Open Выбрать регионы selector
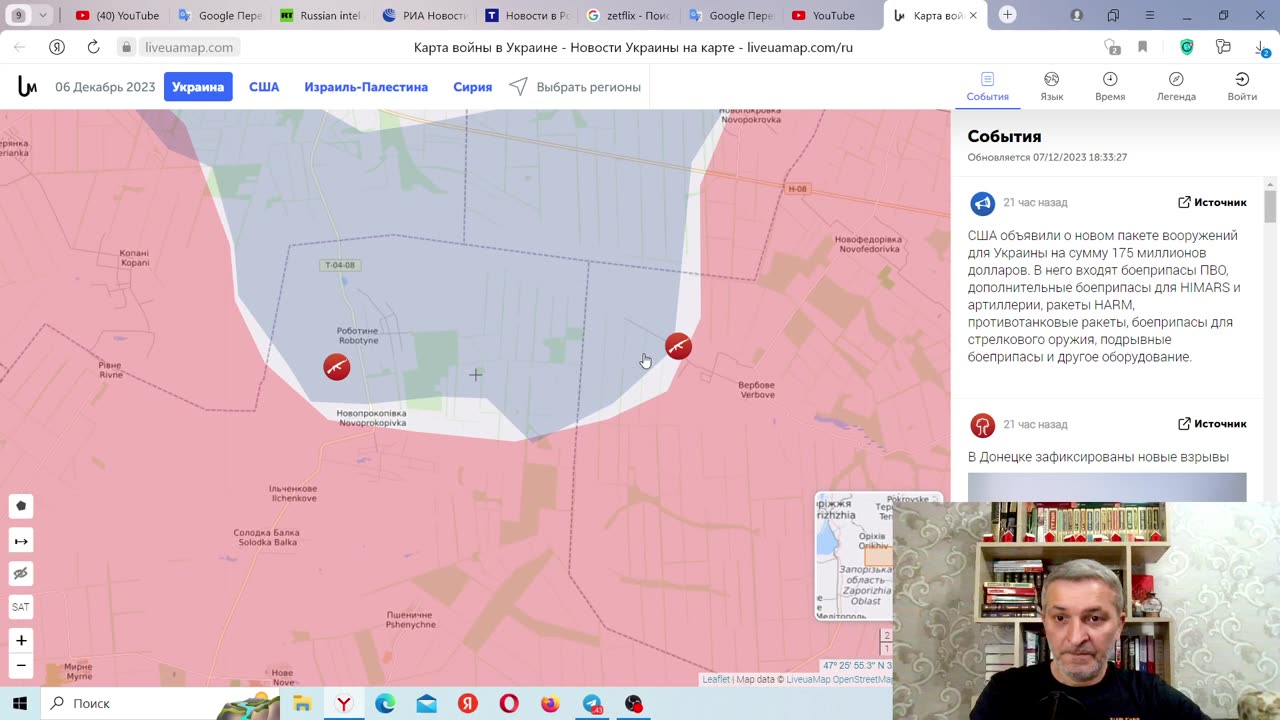Viewport: 1280px width, 720px height. pyautogui.click(x=576, y=87)
